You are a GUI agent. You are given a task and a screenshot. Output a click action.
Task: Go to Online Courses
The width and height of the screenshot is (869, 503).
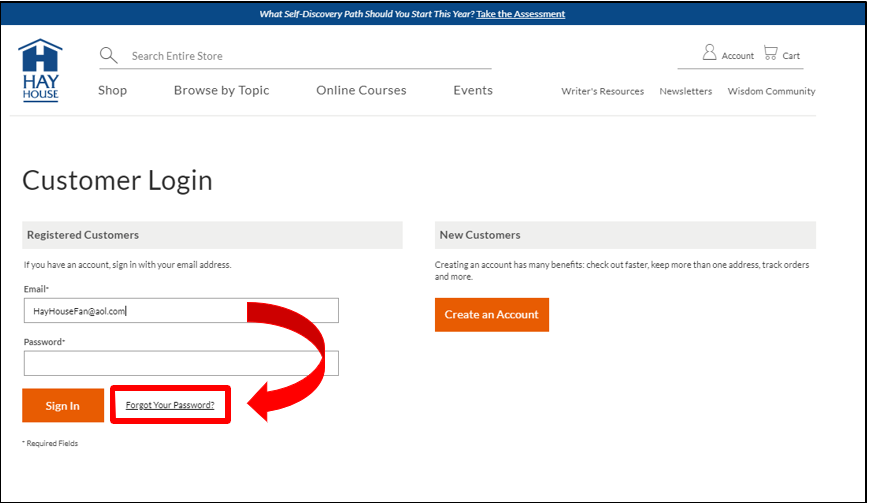click(x=361, y=90)
